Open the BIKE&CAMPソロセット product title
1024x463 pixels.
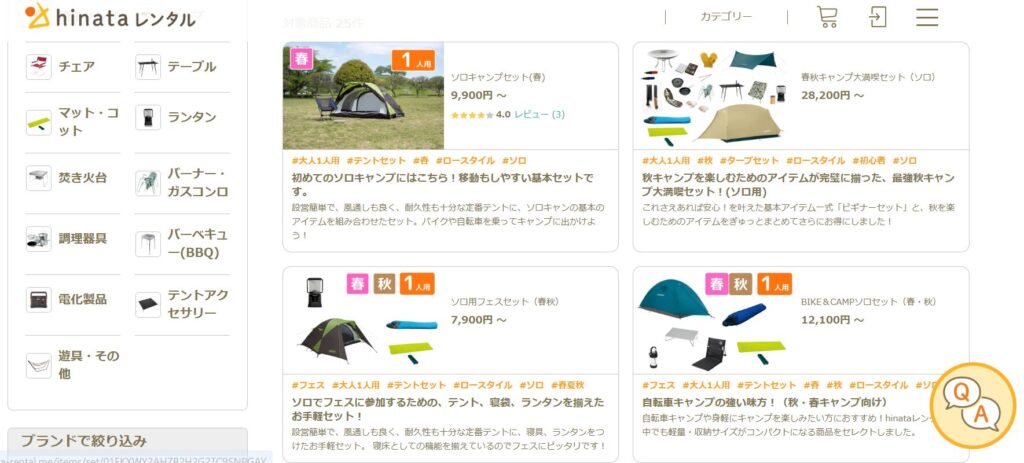click(x=869, y=302)
